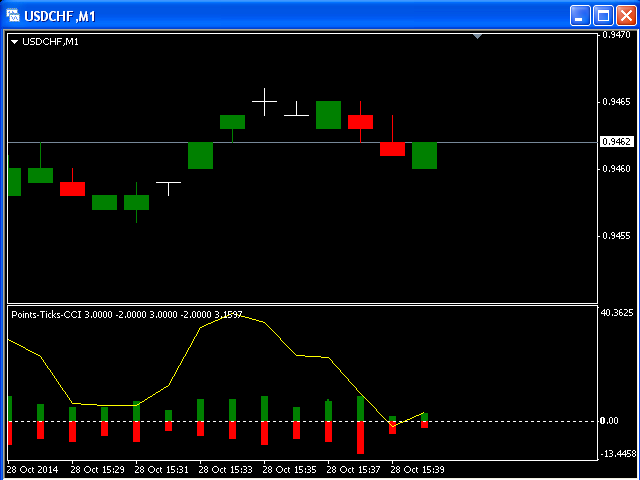Image resolution: width=640 pixels, height=480 pixels.
Task: Minimize the USDCHF chart window
Action: (x=580, y=15)
